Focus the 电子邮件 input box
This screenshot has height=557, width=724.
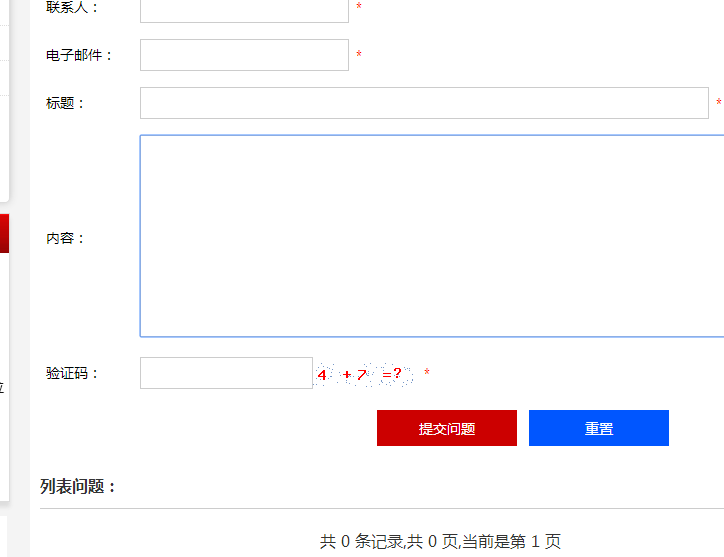coord(244,55)
